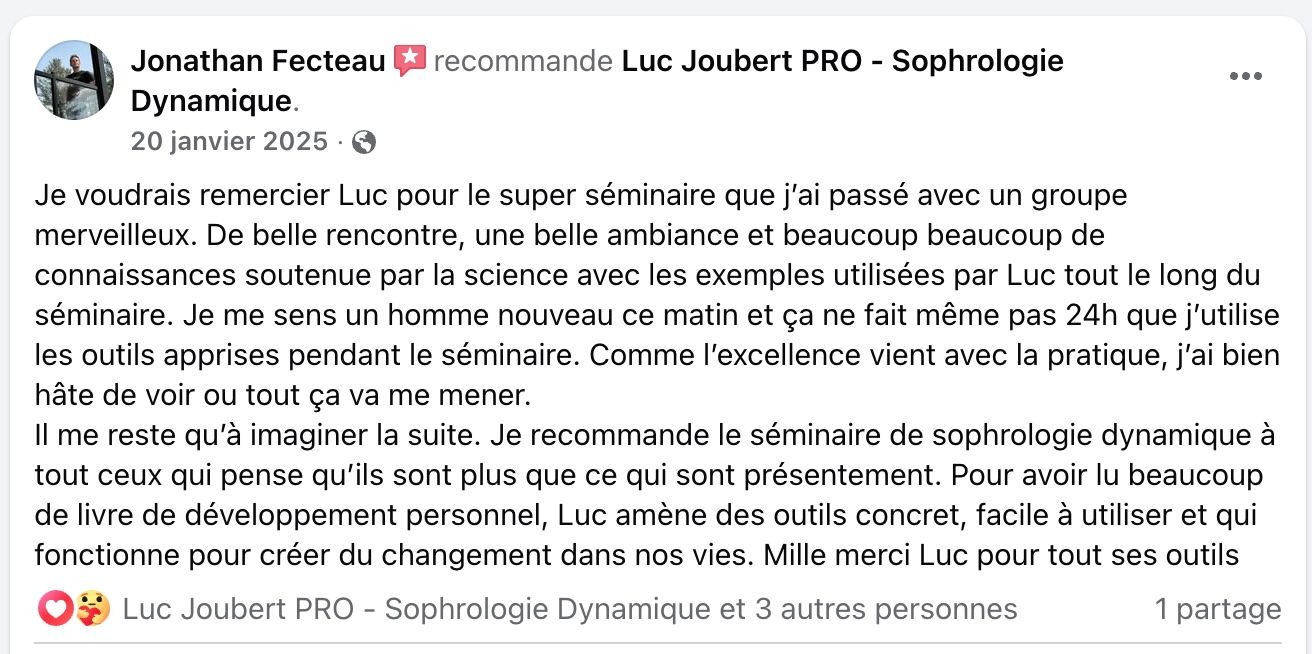The height and width of the screenshot is (654, 1312).
Task: View the 1 partage shares list
Action: (1218, 609)
